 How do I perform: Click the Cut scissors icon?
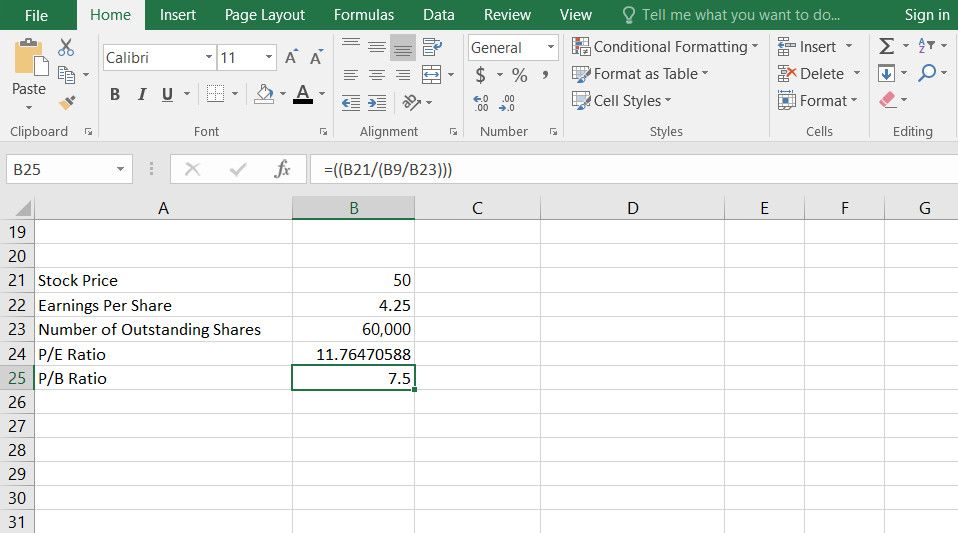coord(67,47)
